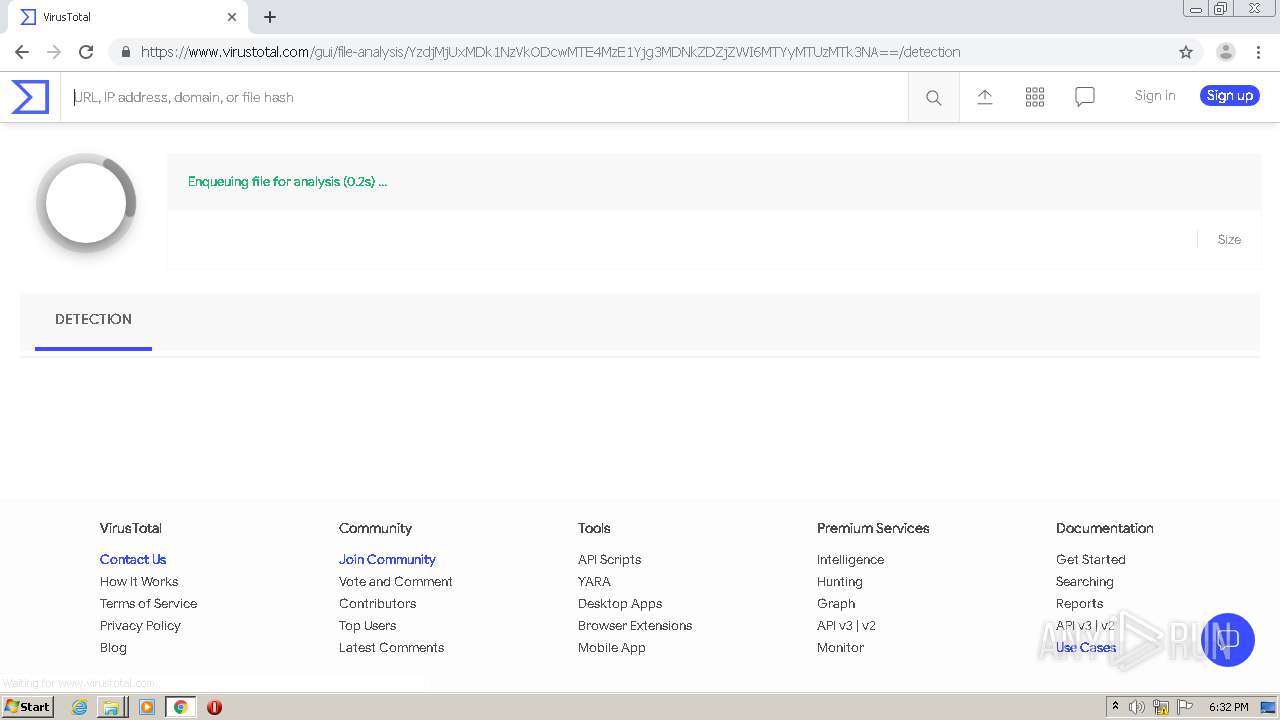Open the Chrome profile avatar
Screen dimensions: 1280x720
1226,52
